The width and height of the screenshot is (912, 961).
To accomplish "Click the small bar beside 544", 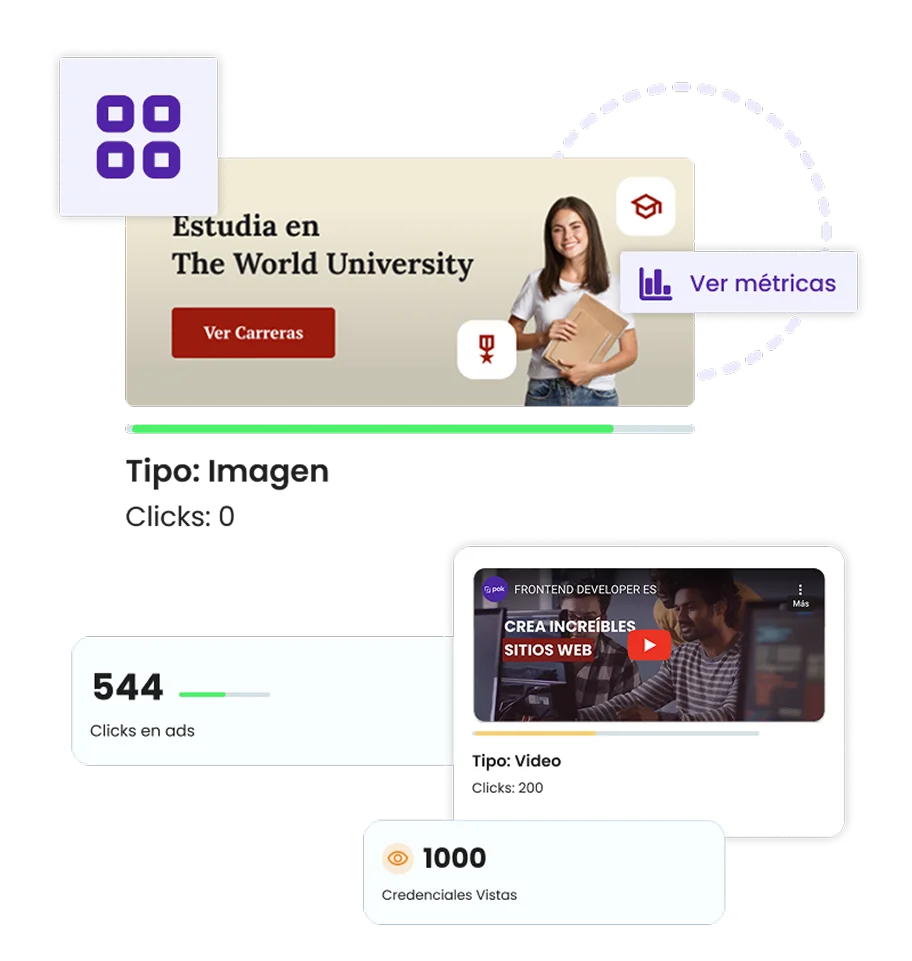I will click(224, 694).
